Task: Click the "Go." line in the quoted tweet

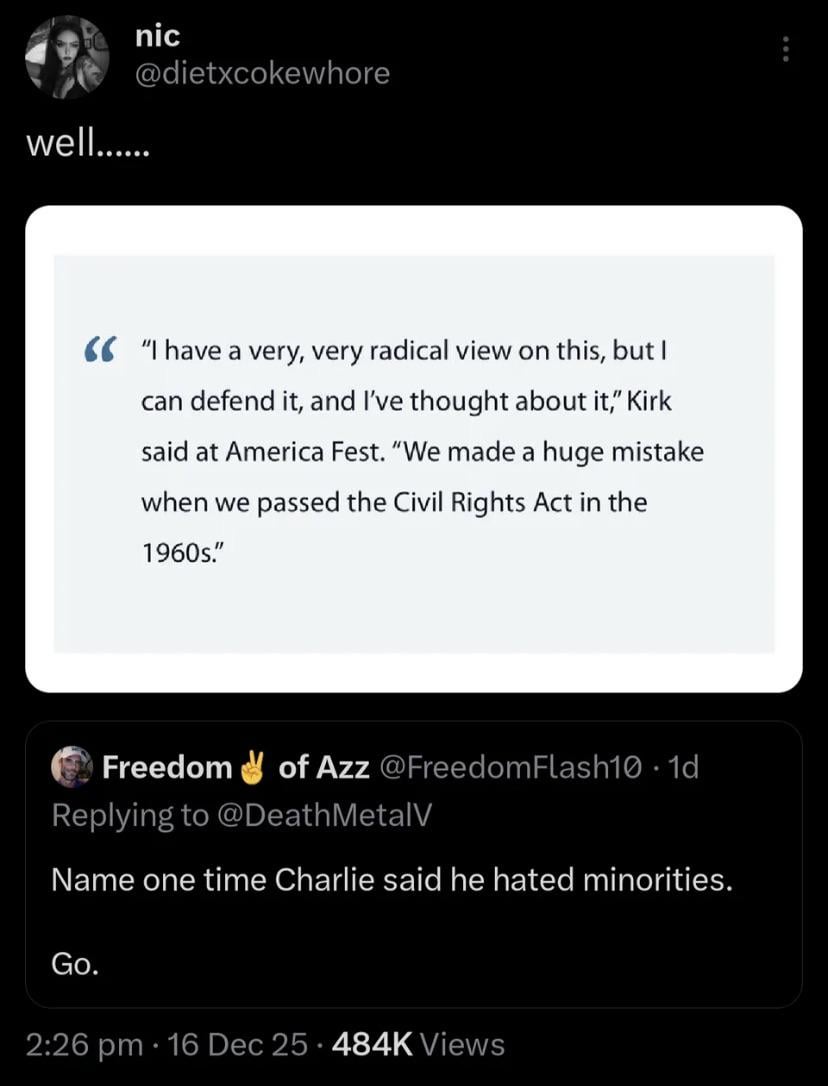Action: 75,964
